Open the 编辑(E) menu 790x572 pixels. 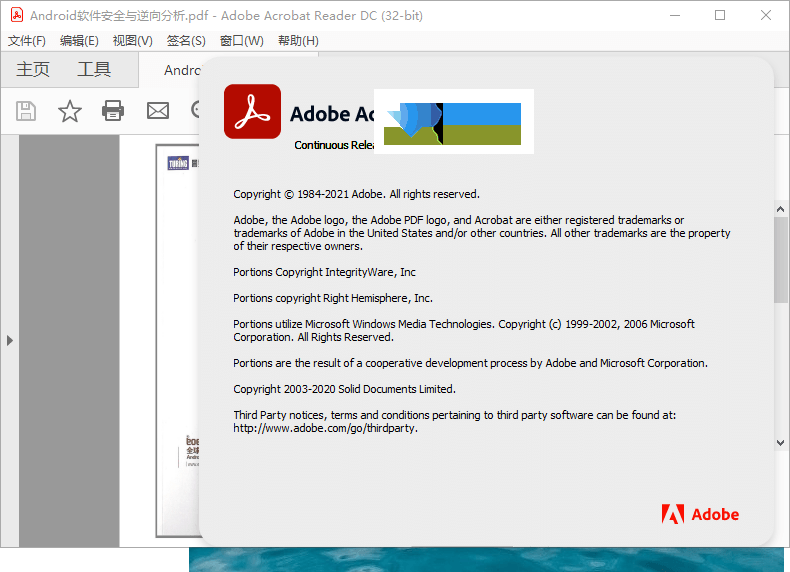pyautogui.click(x=79, y=41)
